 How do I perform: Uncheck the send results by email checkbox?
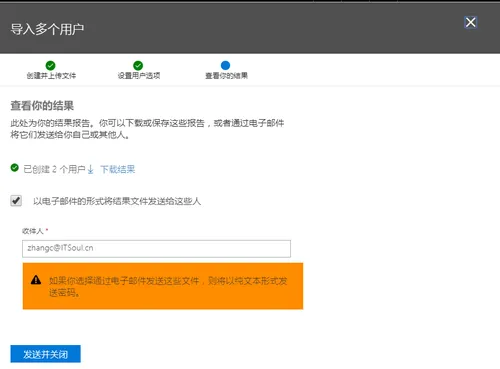tap(16, 201)
